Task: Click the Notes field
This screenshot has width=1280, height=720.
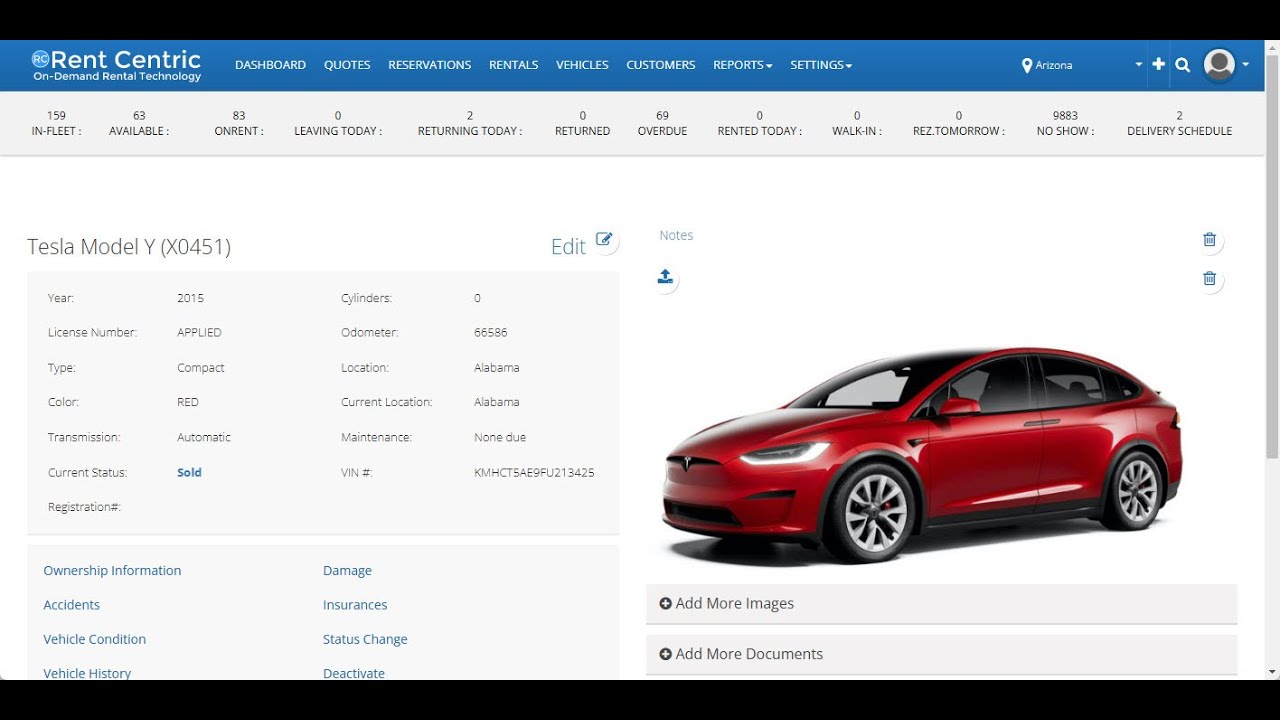Action: pos(676,236)
